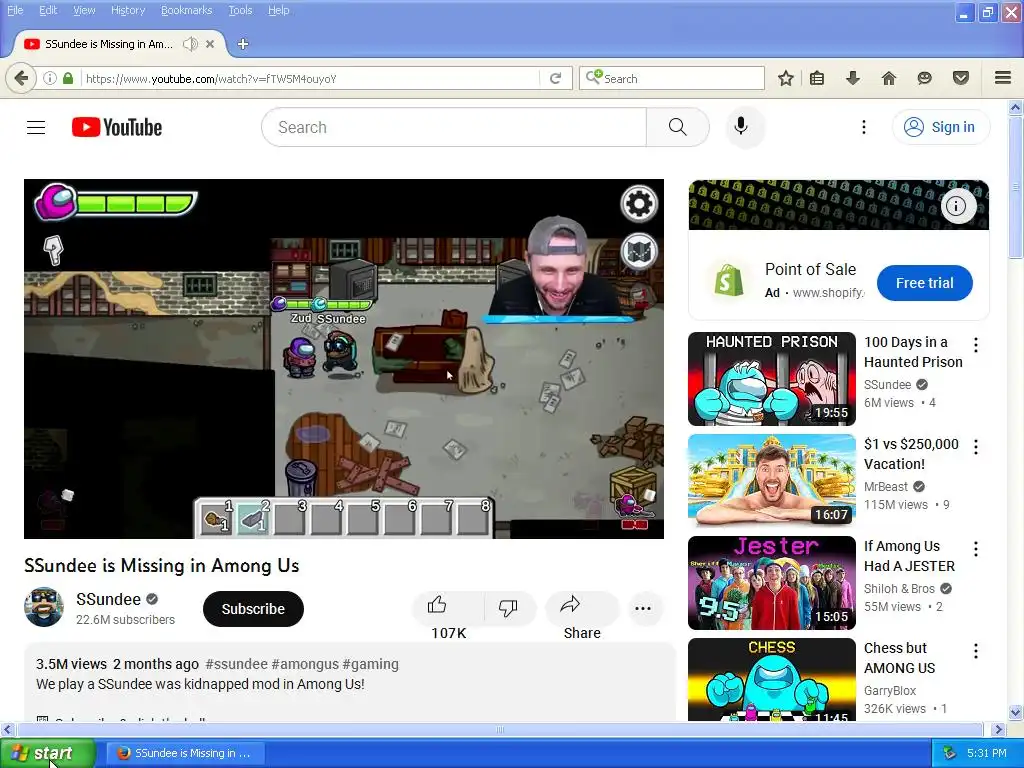
Task: Select the Firefox SSundee taskbar button
Action: click(184, 753)
